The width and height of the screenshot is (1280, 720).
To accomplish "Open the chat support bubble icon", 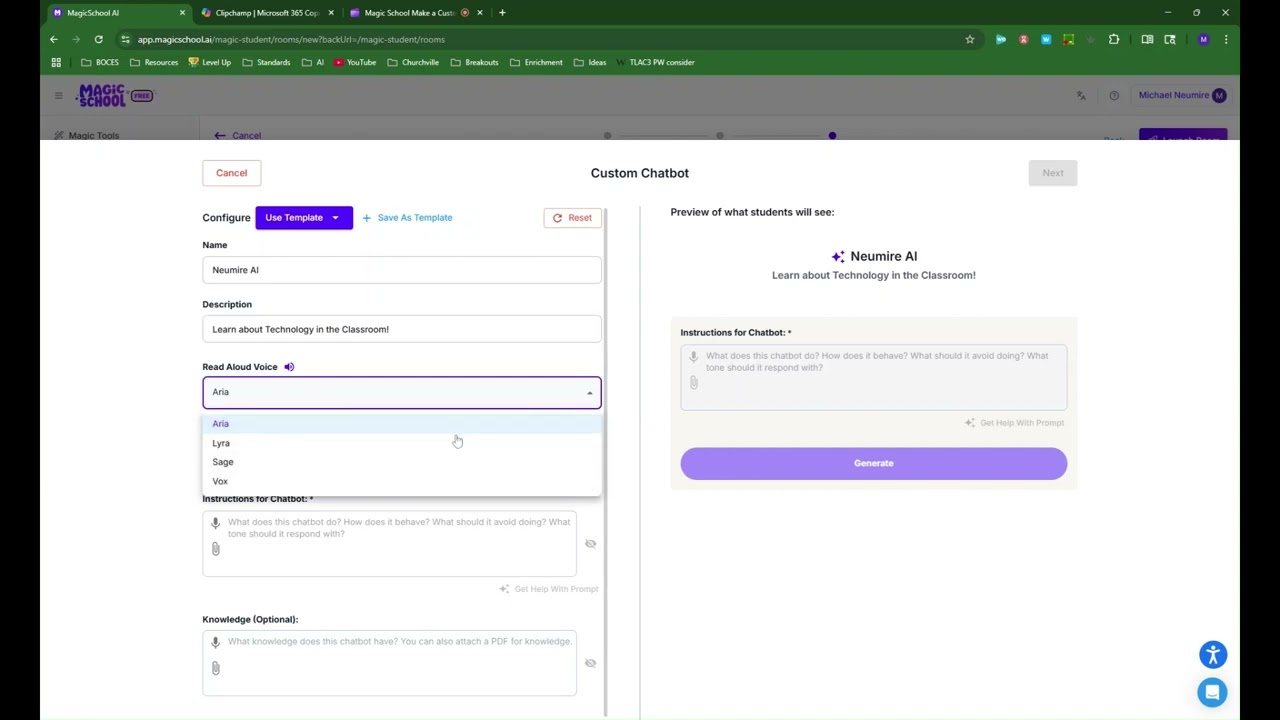I will pos(1213,692).
